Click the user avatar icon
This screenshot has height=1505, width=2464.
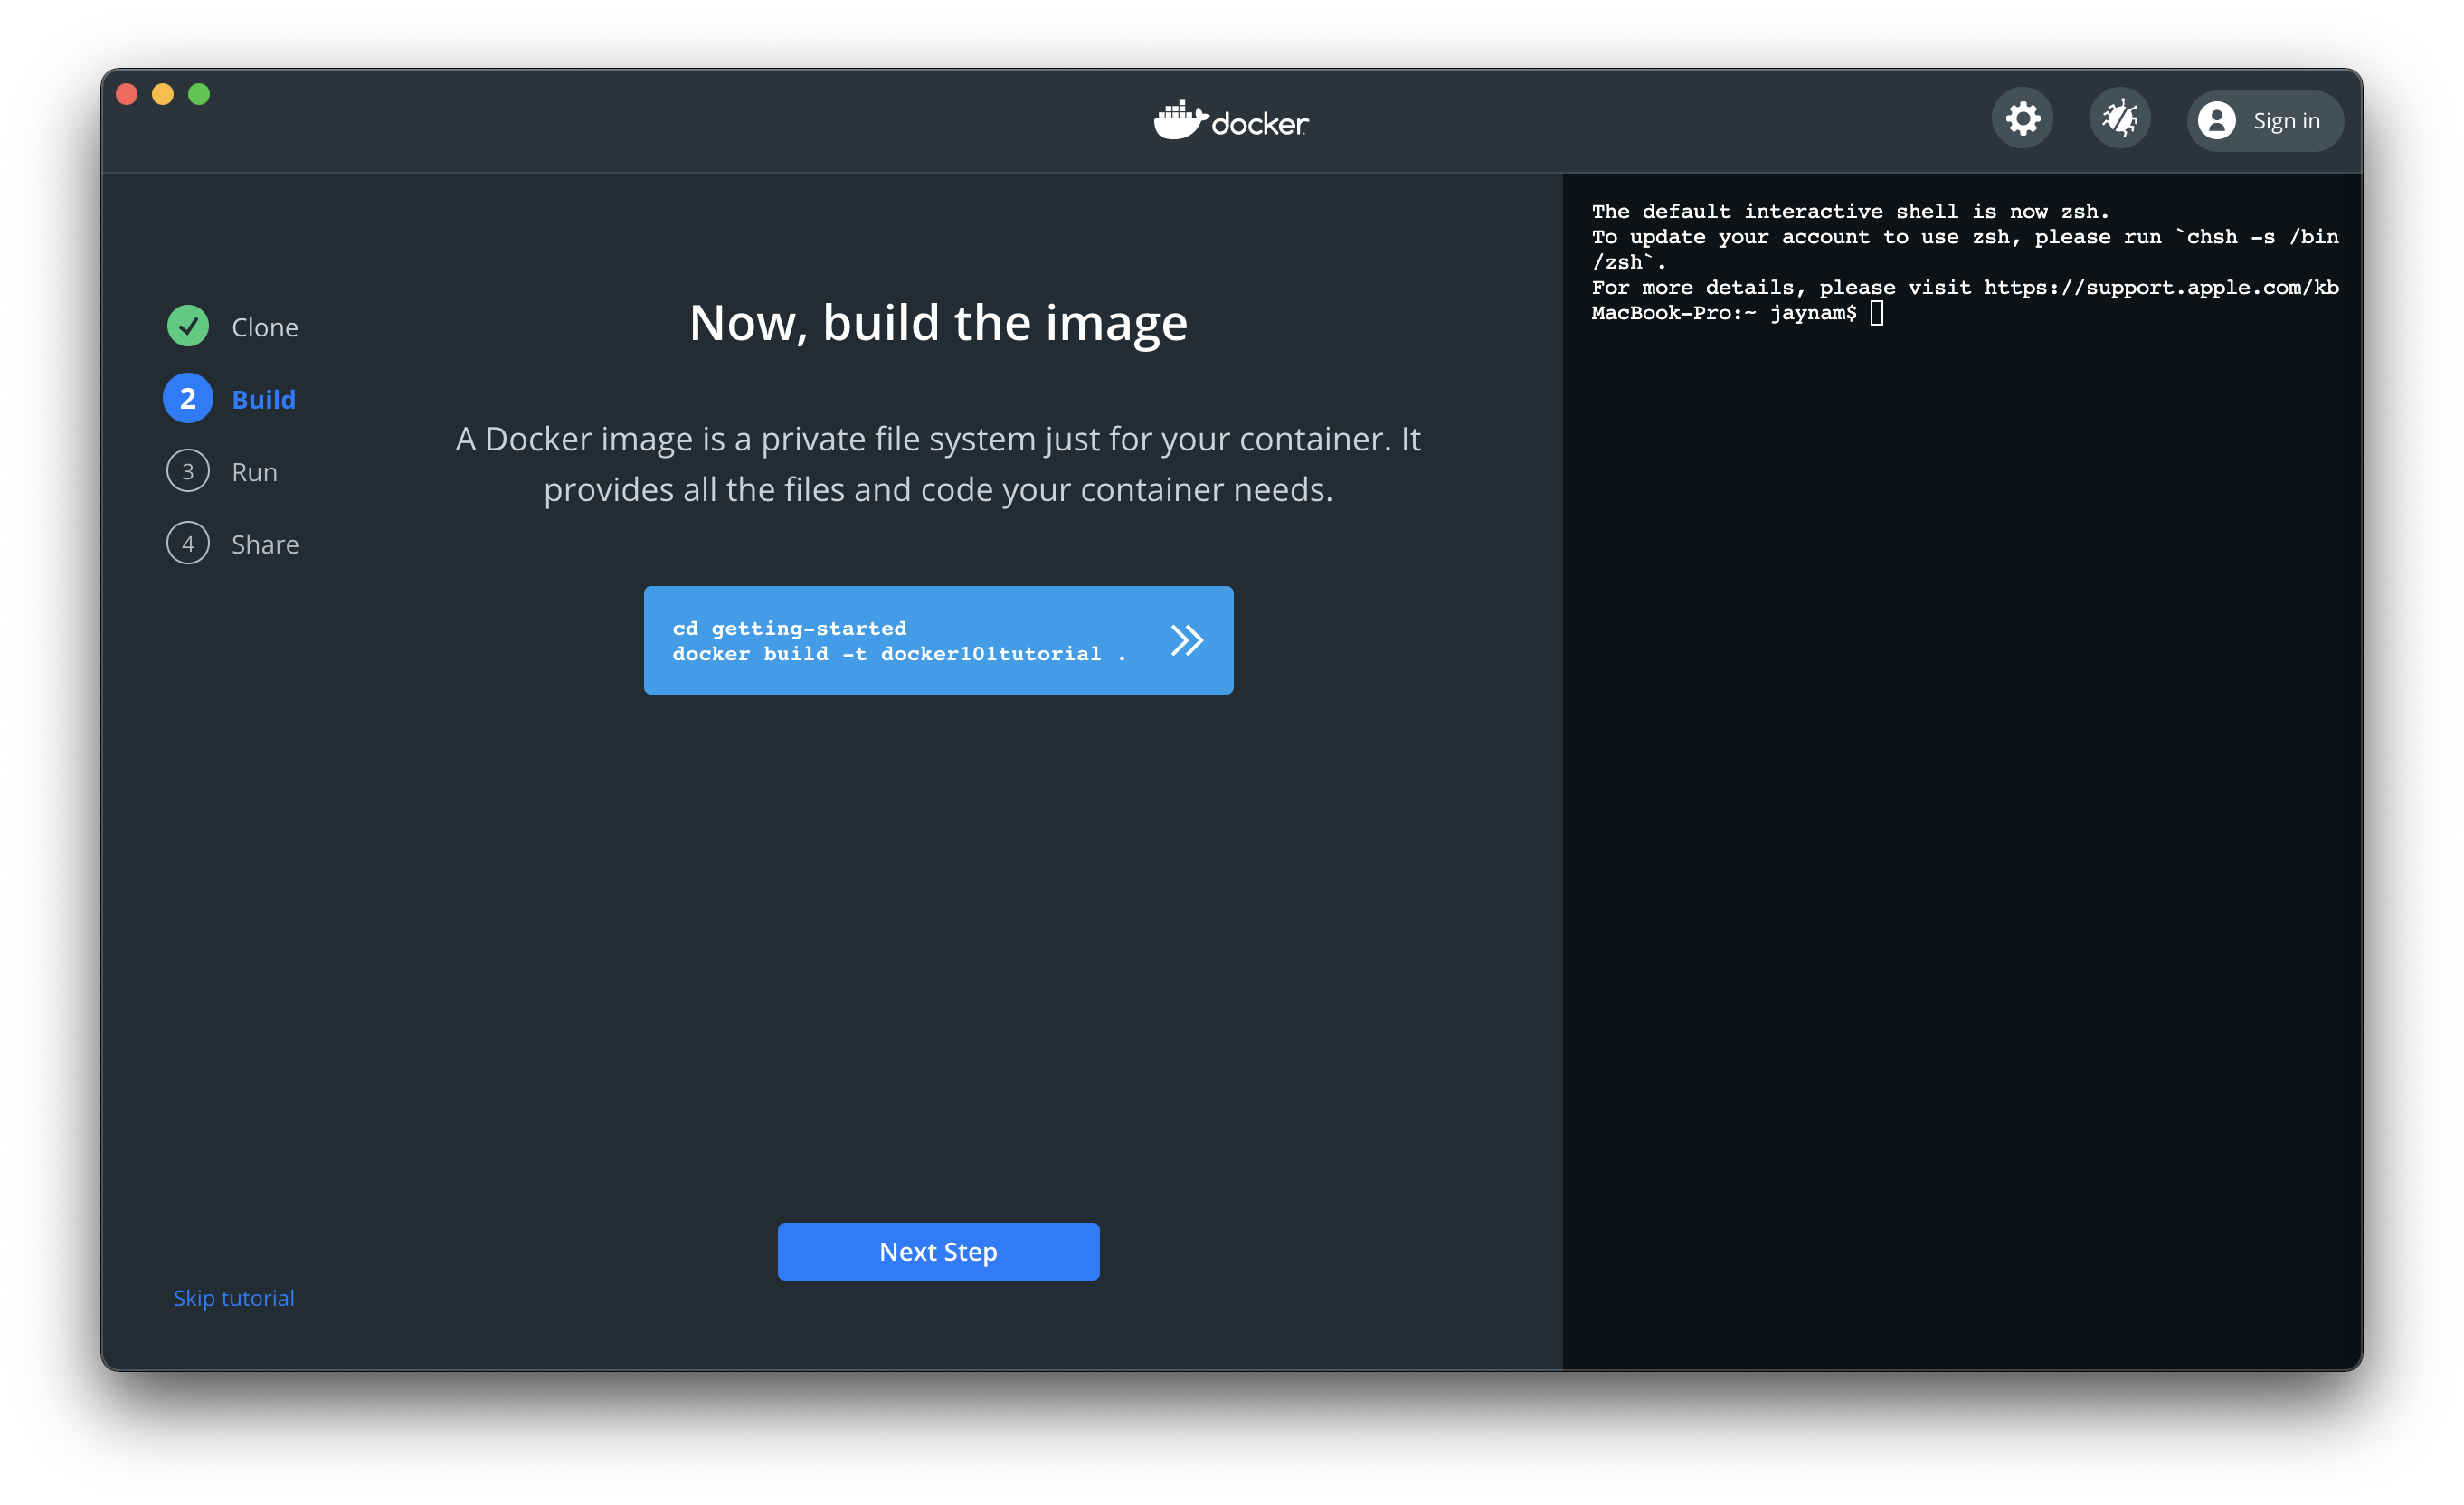pos(2216,121)
